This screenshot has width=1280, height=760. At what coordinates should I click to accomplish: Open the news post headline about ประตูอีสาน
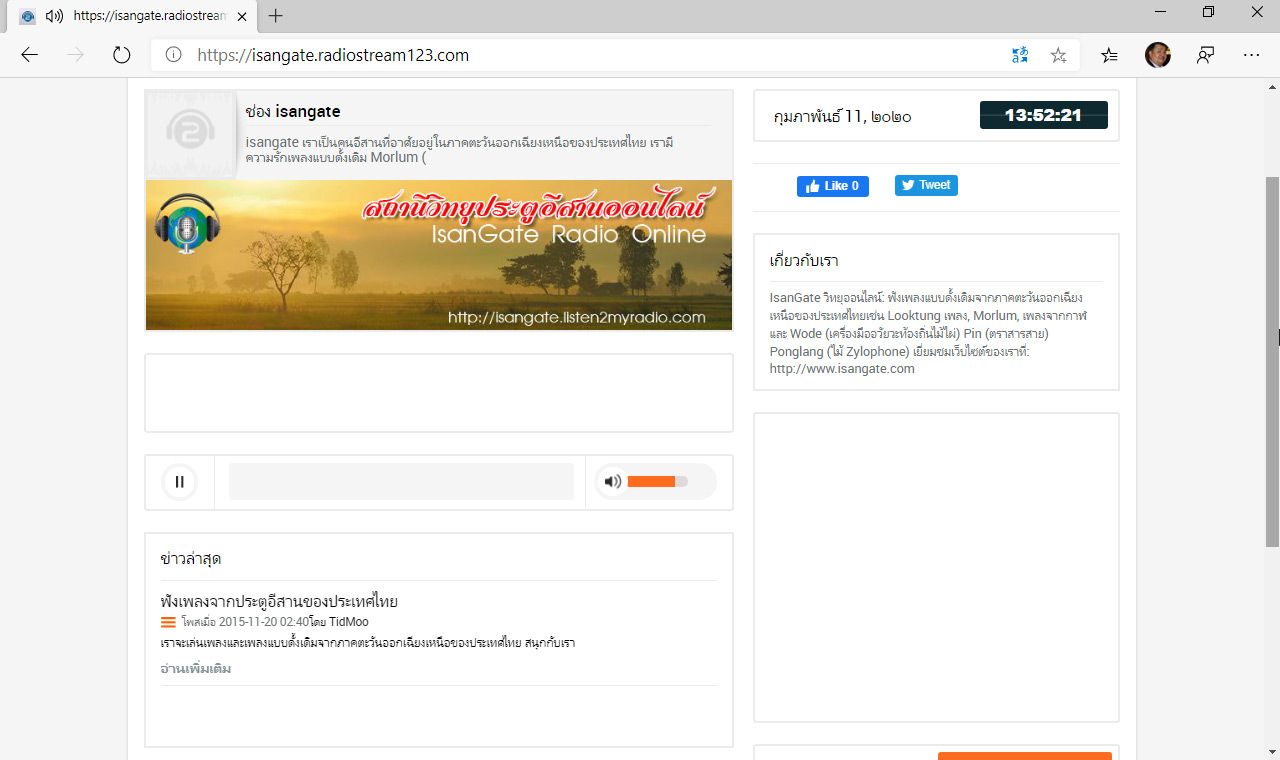pos(279,601)
